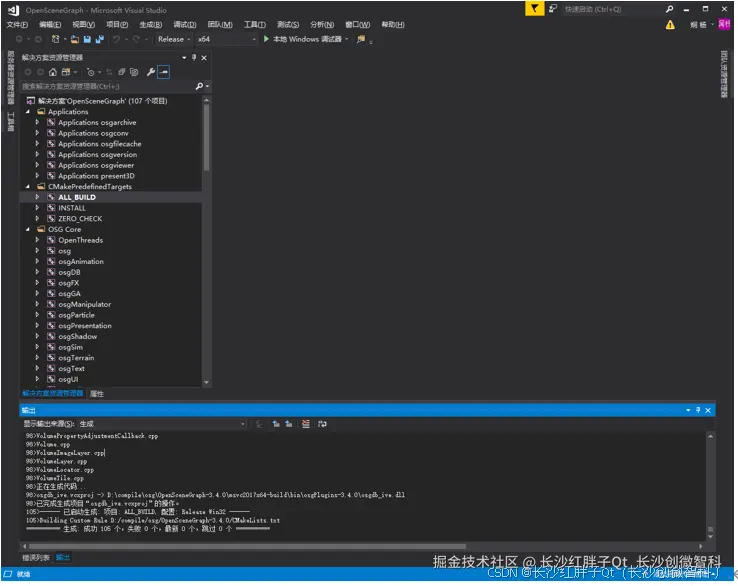Click the Solution Explorer search field
This screenshot has height=586, width=738.
[x=107, y=86]
